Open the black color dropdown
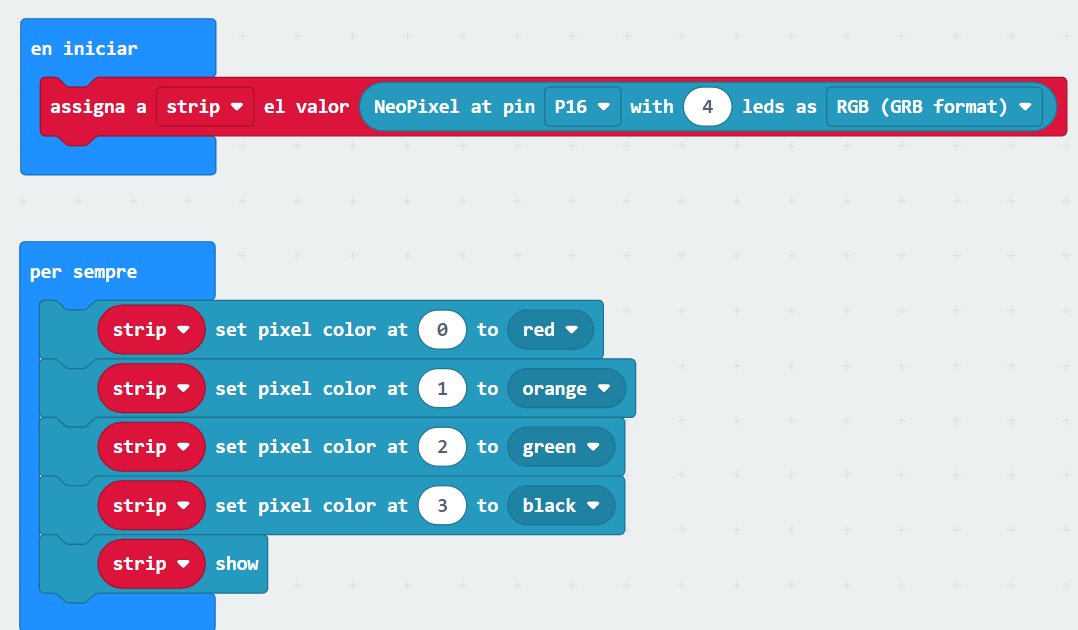 point(560,505)
